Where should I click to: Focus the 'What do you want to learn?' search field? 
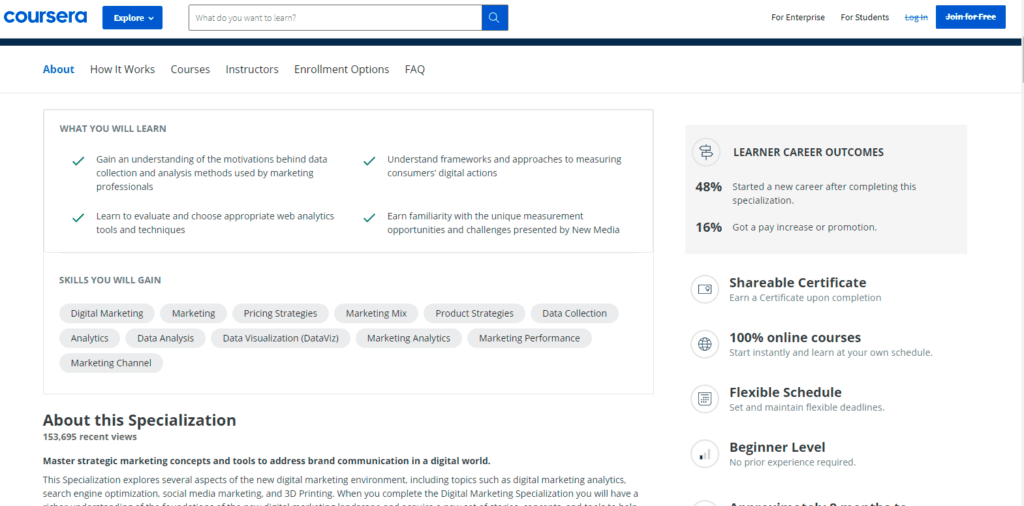(x=335, y=18)
